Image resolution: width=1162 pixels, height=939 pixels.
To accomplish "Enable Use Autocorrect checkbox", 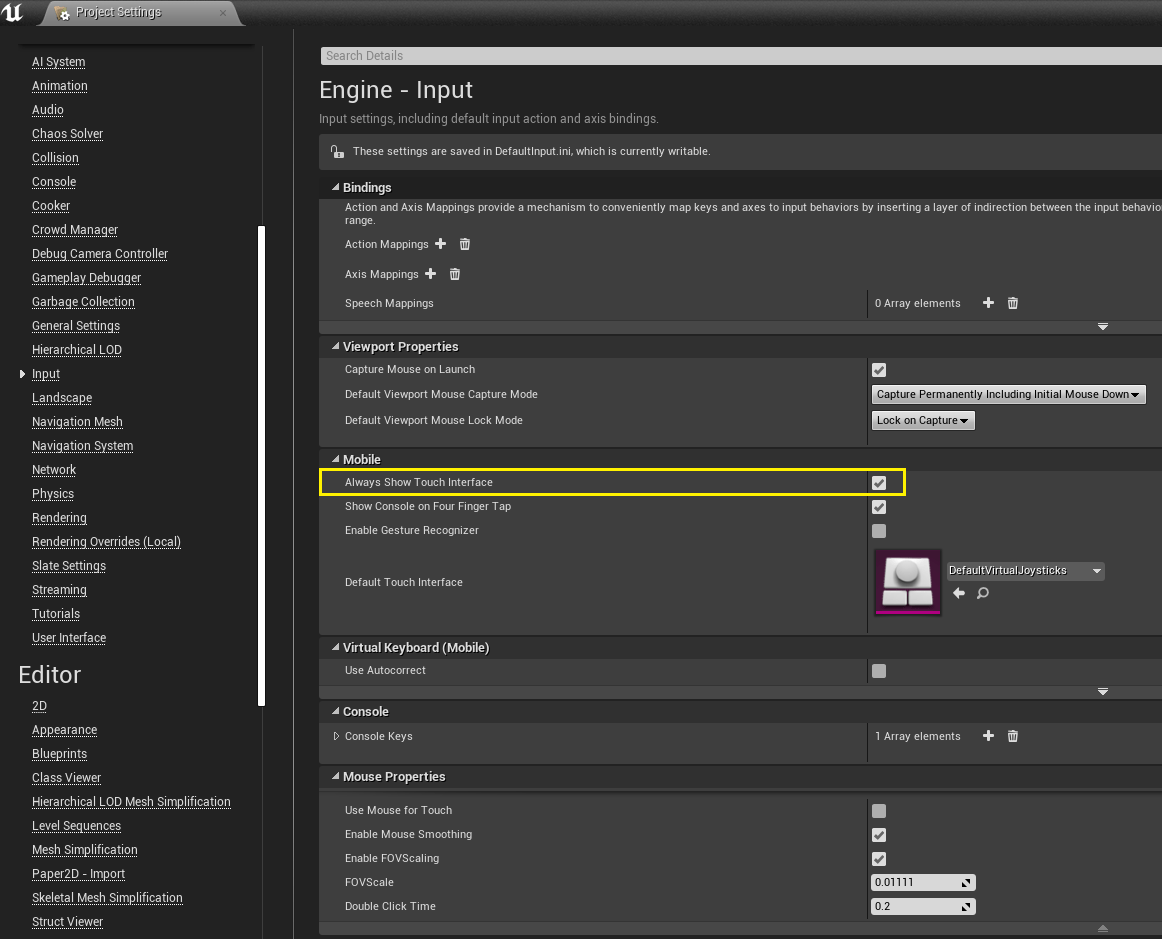I will 879,671.
